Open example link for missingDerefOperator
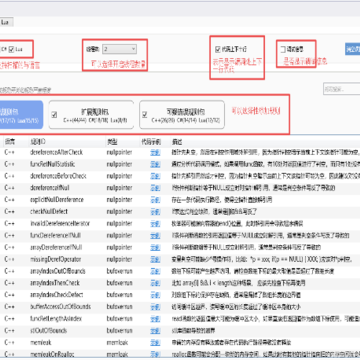 [155, 259]
